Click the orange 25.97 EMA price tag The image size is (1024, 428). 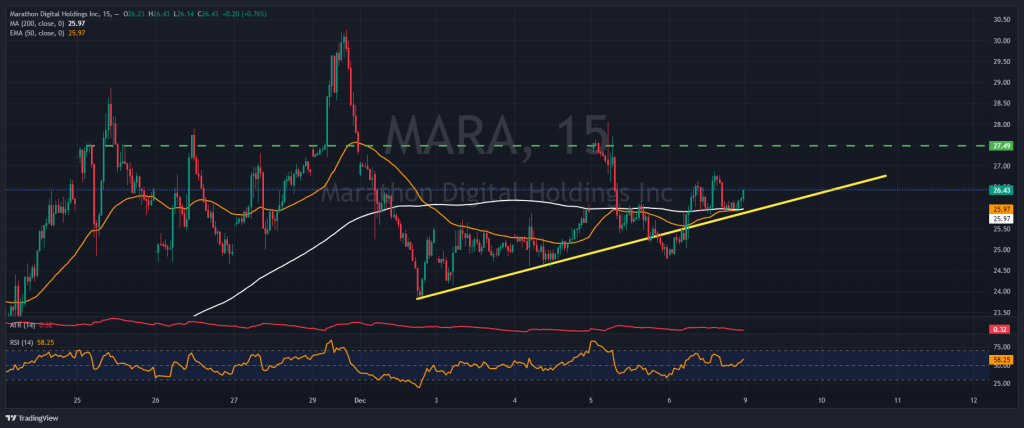click(1000, 209)
